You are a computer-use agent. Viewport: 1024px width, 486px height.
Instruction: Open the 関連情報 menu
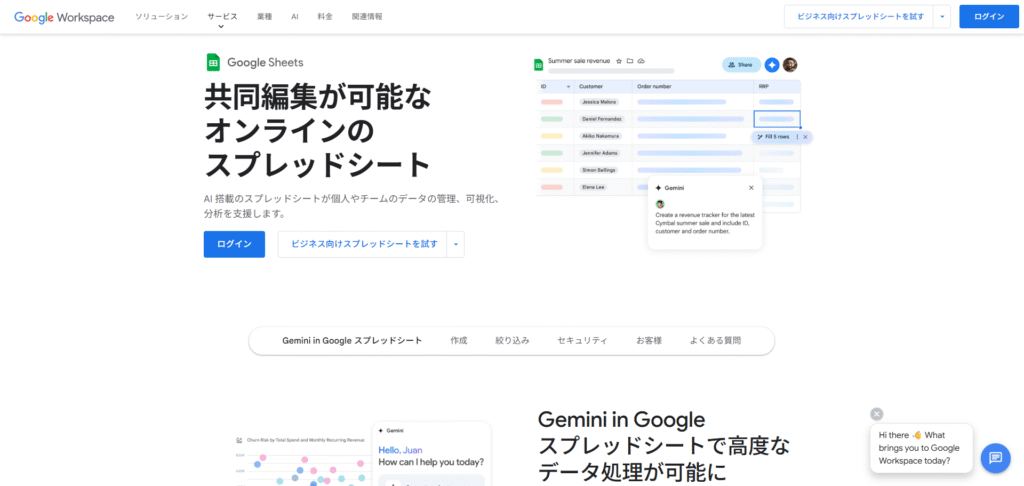367,16
